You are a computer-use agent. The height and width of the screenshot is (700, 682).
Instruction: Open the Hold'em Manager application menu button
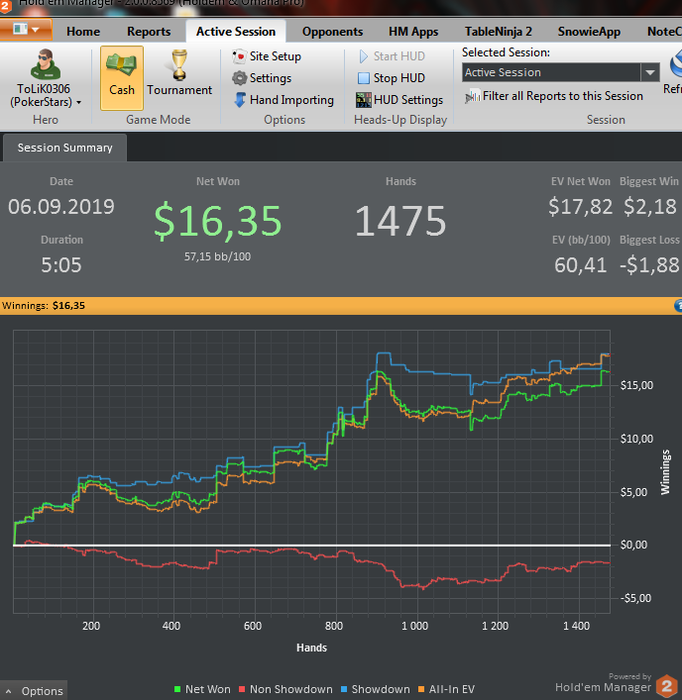[x=26, y=29]
